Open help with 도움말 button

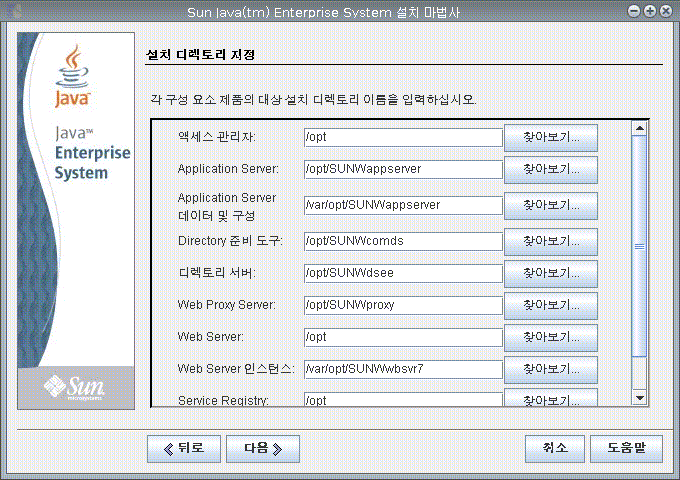[x=626, y=449]
